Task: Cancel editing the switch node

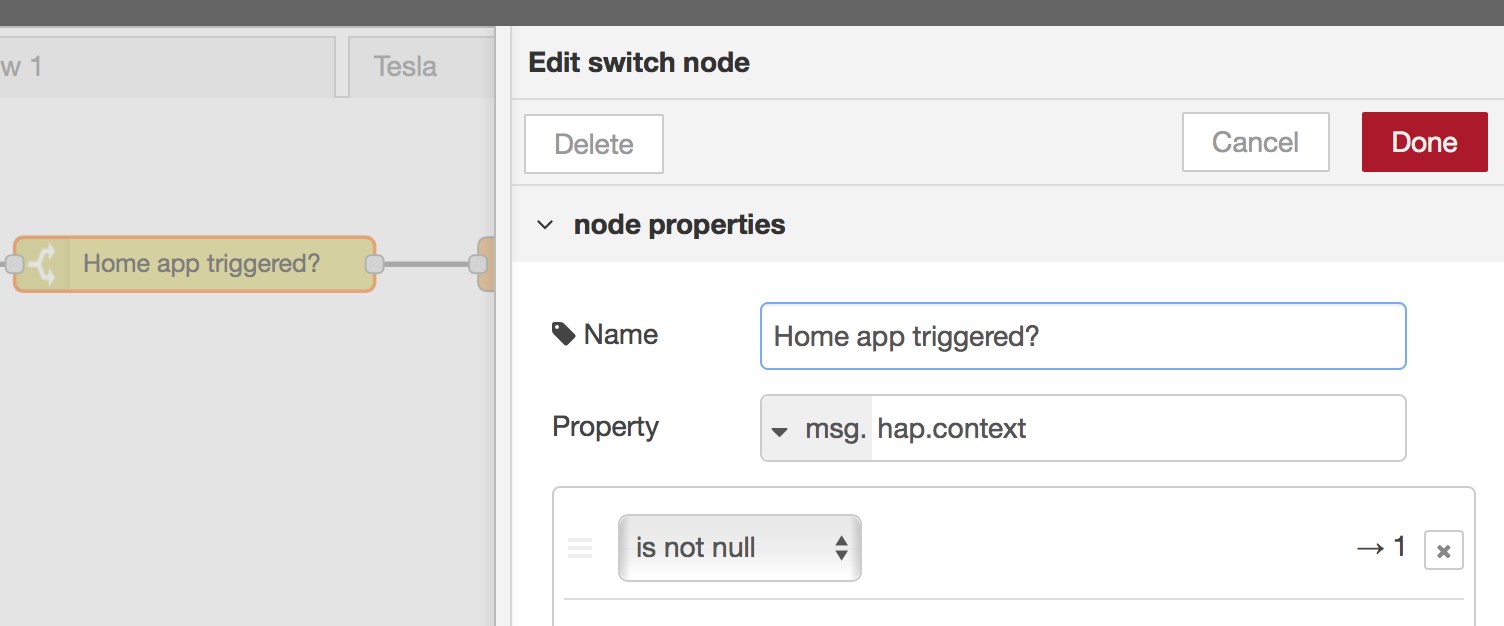Action: (x=1255, y=142)
